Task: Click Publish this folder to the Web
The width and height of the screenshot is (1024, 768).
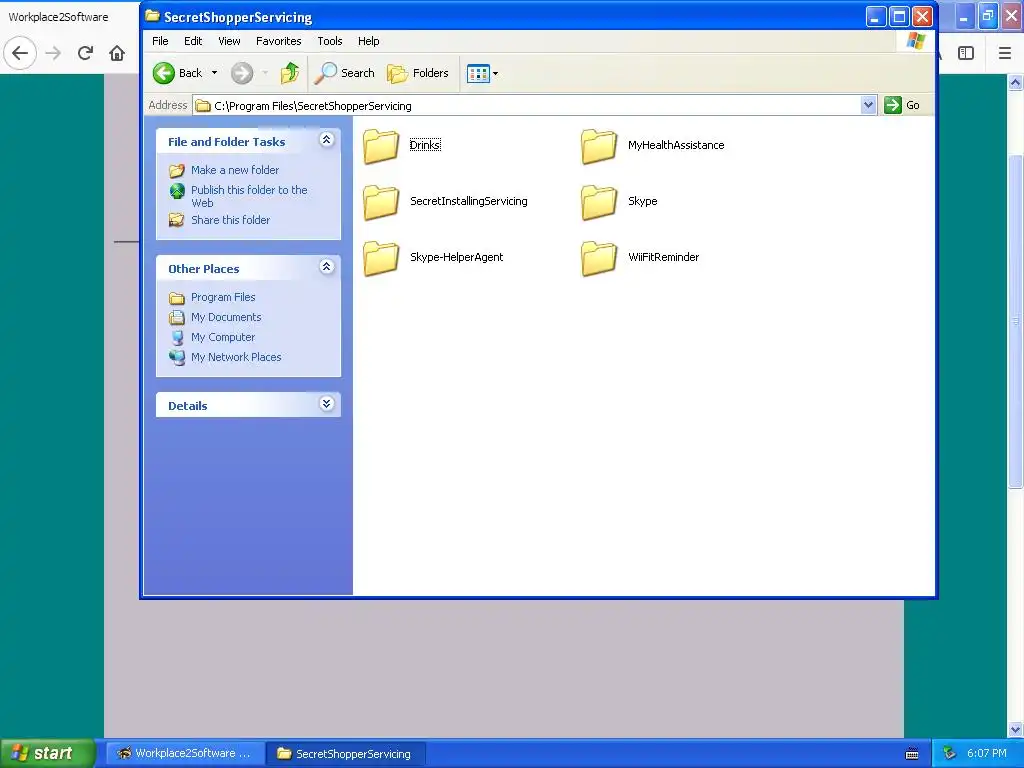Action: [249, 196]
